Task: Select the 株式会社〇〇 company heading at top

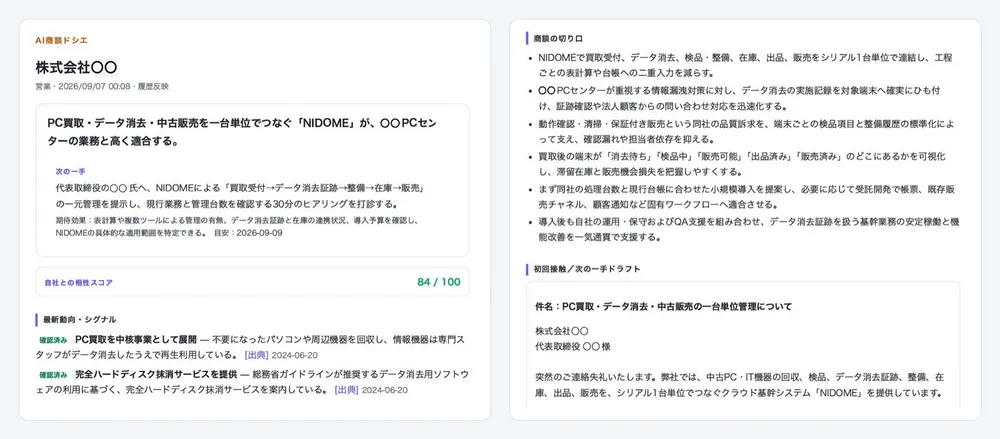Action: click(x=76, y=67)
